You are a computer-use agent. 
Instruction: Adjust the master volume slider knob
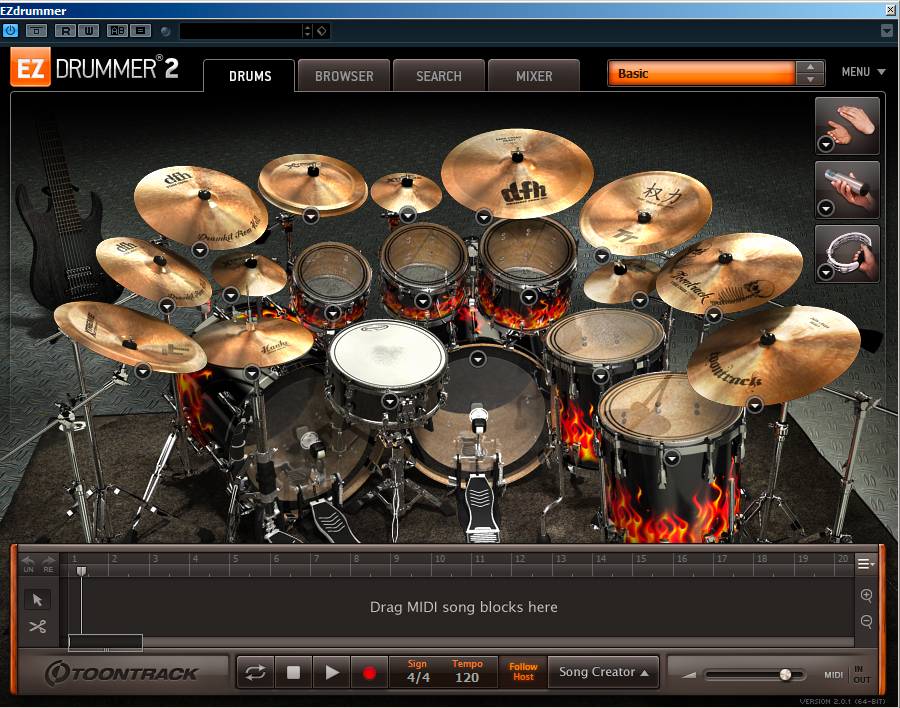pyautogui.click(x=785, y=675)
